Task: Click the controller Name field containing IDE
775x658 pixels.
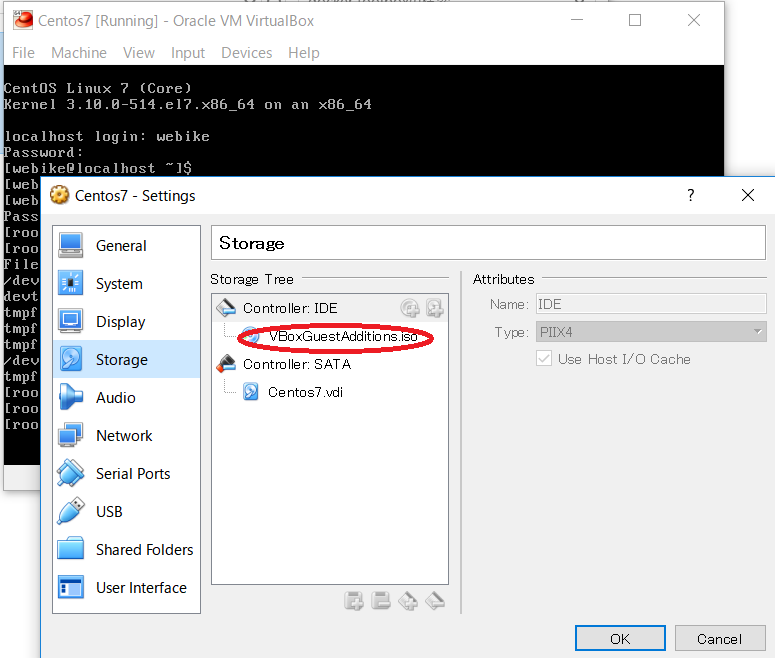Action: click(651, 304)
